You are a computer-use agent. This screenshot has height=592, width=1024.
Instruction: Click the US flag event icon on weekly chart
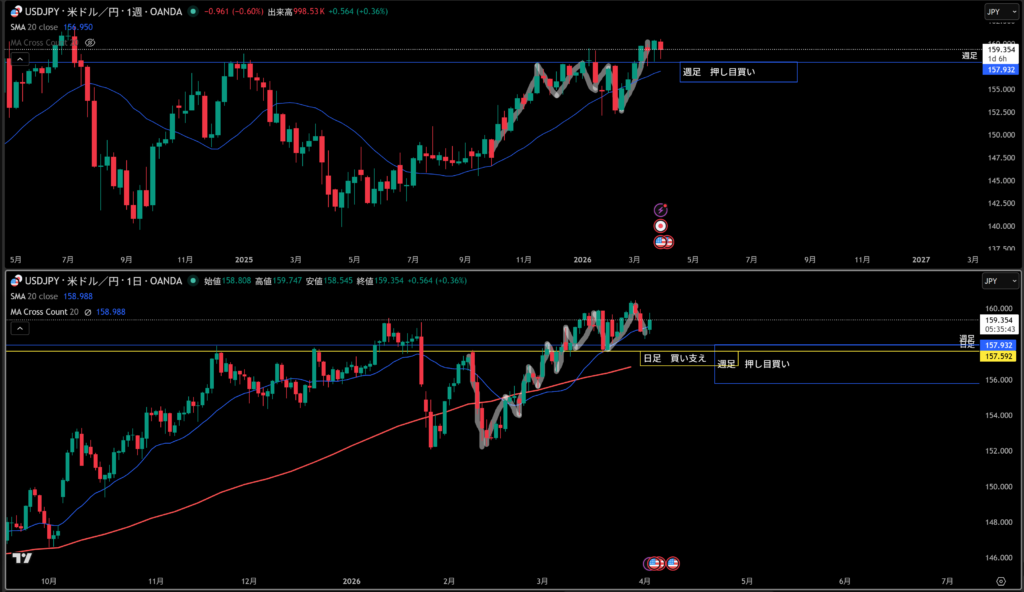(662, 242)
